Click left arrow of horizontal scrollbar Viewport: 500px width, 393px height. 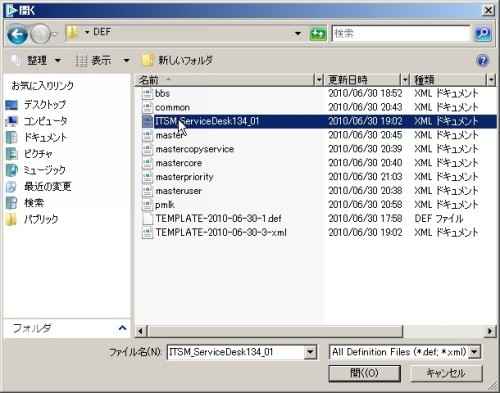(x=140, y=331)
